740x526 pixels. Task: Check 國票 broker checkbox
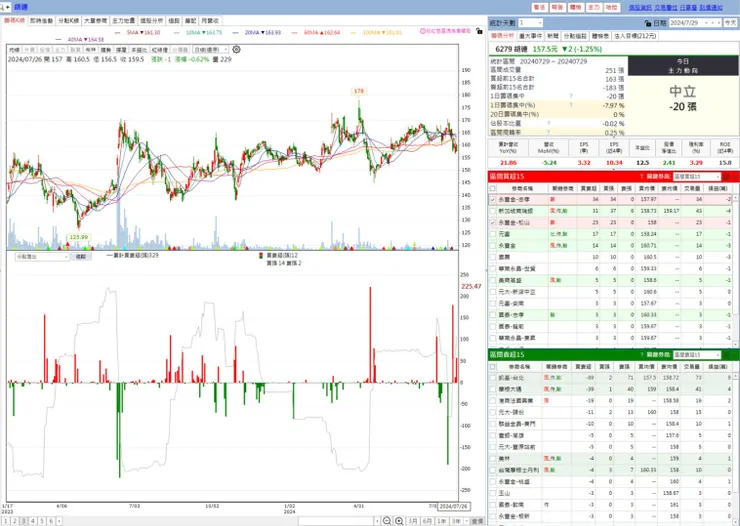(x=493, y=257)
